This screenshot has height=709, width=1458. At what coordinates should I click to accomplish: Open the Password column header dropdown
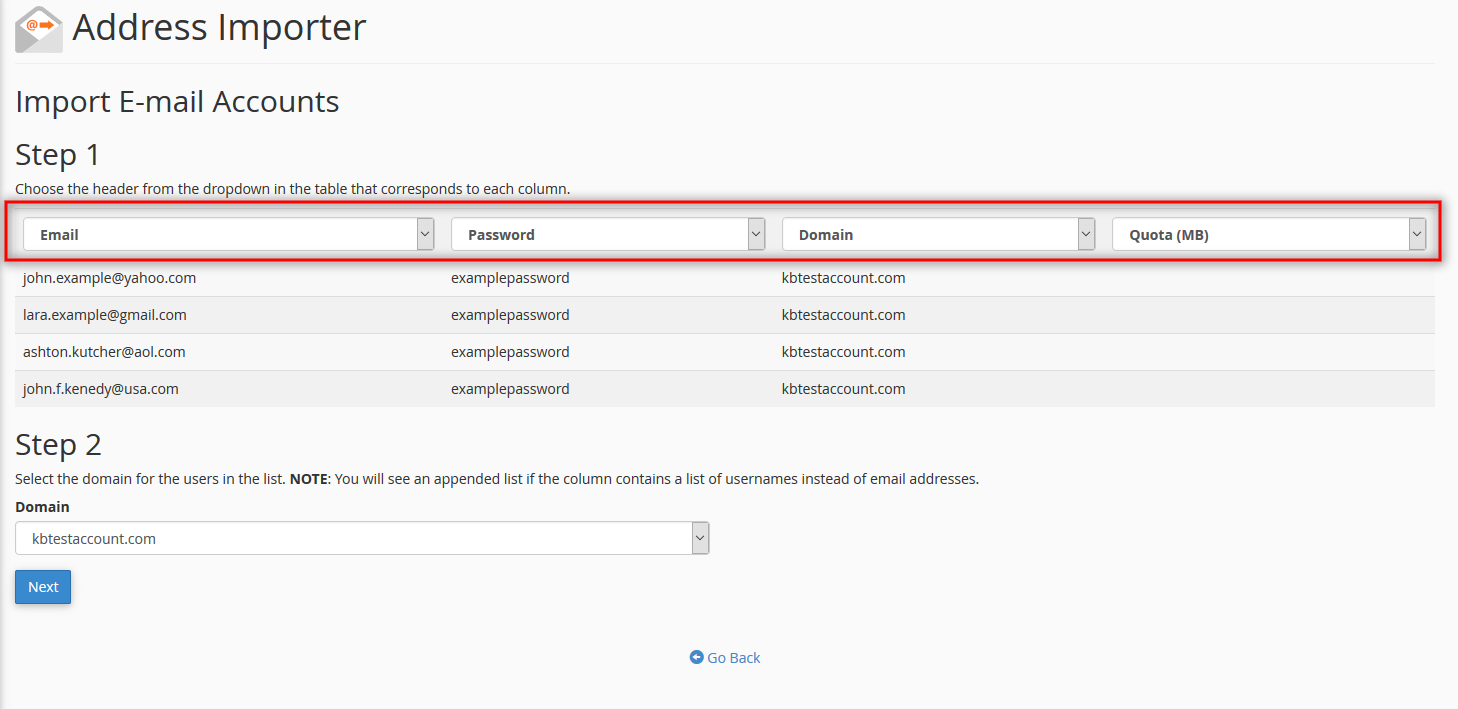click(605, 233)
